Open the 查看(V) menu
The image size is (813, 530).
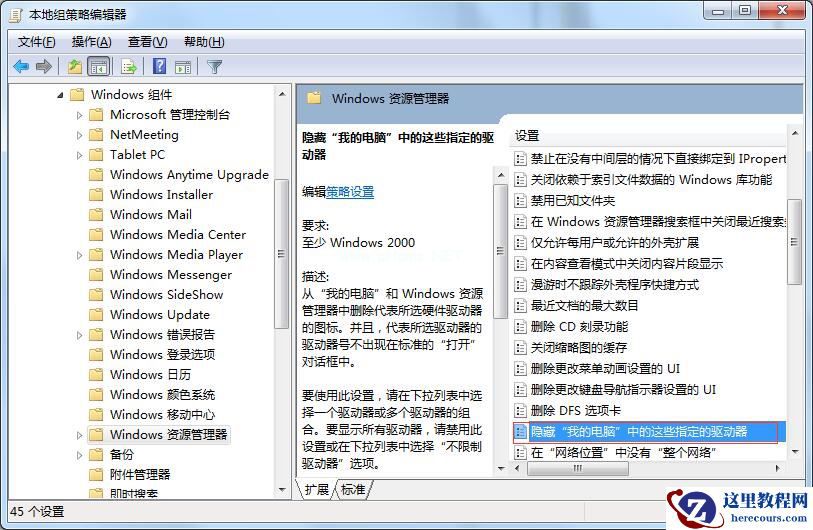pos(147,42)
